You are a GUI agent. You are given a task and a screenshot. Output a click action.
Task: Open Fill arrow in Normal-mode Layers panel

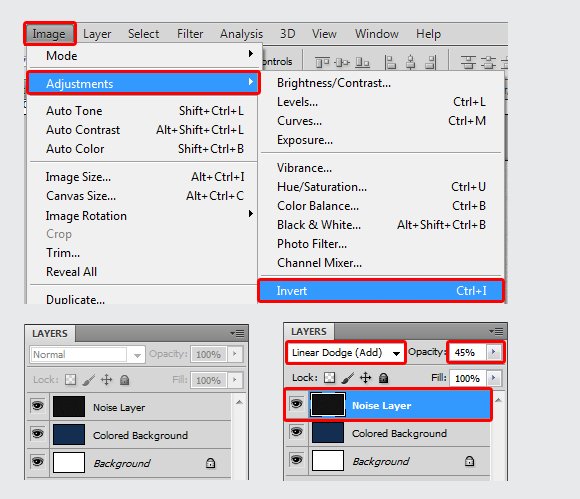pyautogui.click(x=235, y=380)
